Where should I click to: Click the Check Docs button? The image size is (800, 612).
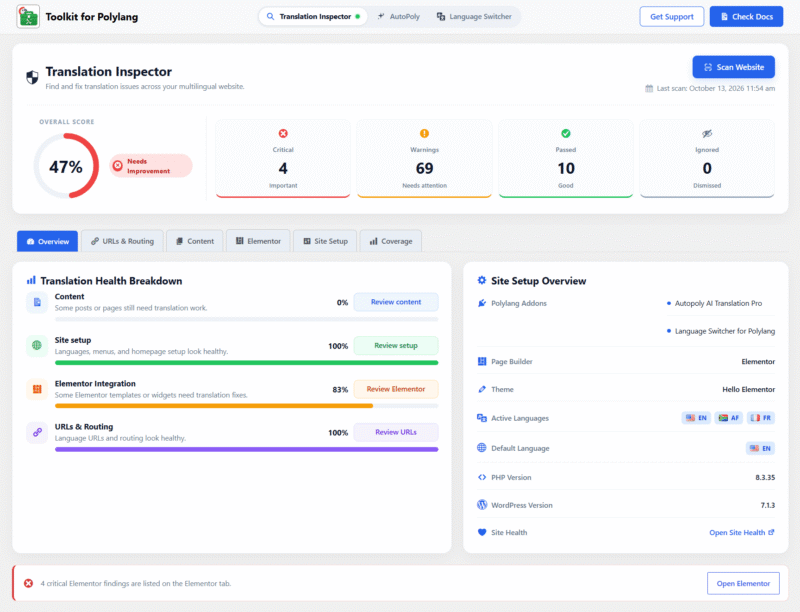pos(746,16)
